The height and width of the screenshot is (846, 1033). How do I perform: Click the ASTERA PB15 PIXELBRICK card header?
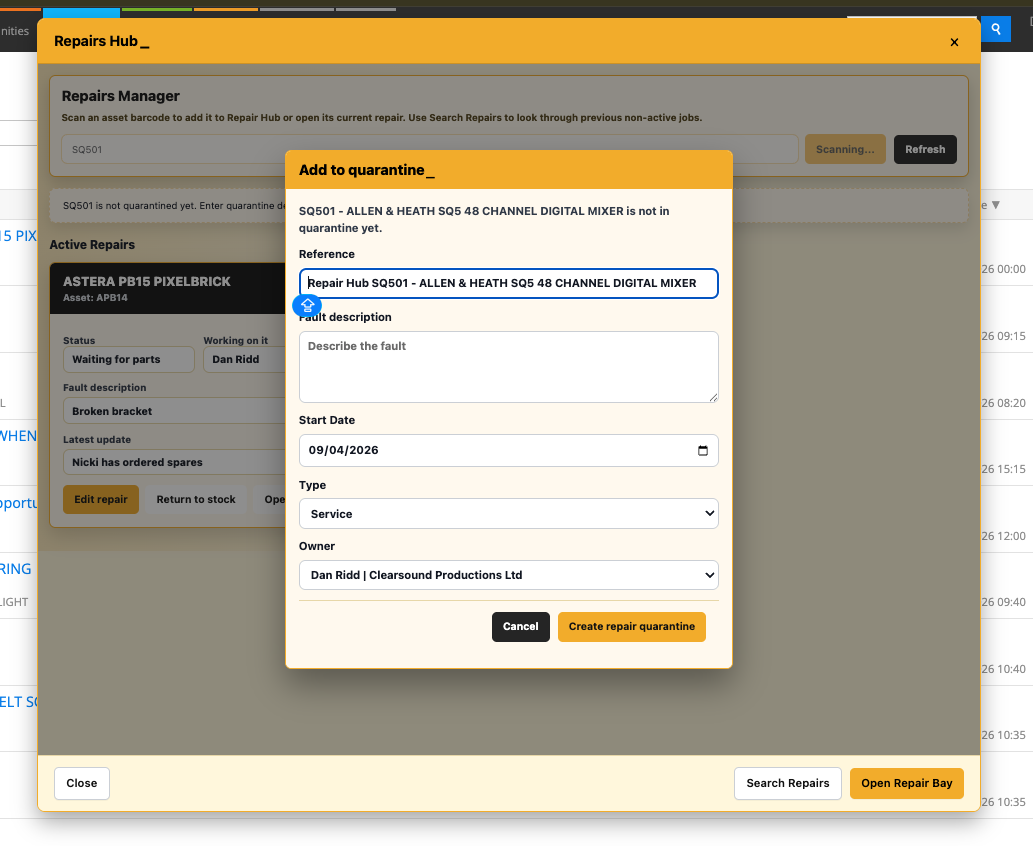click(168, 289)
